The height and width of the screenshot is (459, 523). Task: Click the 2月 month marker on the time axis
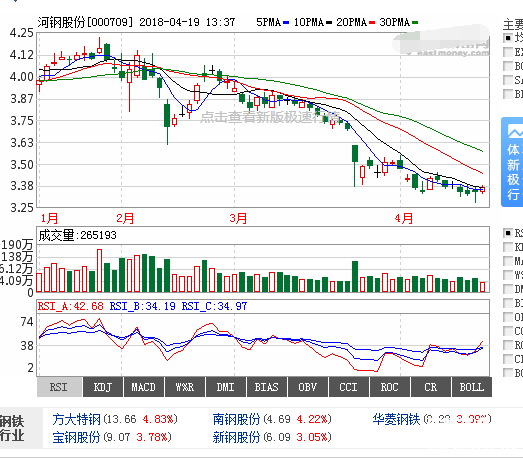pos(125,218)
